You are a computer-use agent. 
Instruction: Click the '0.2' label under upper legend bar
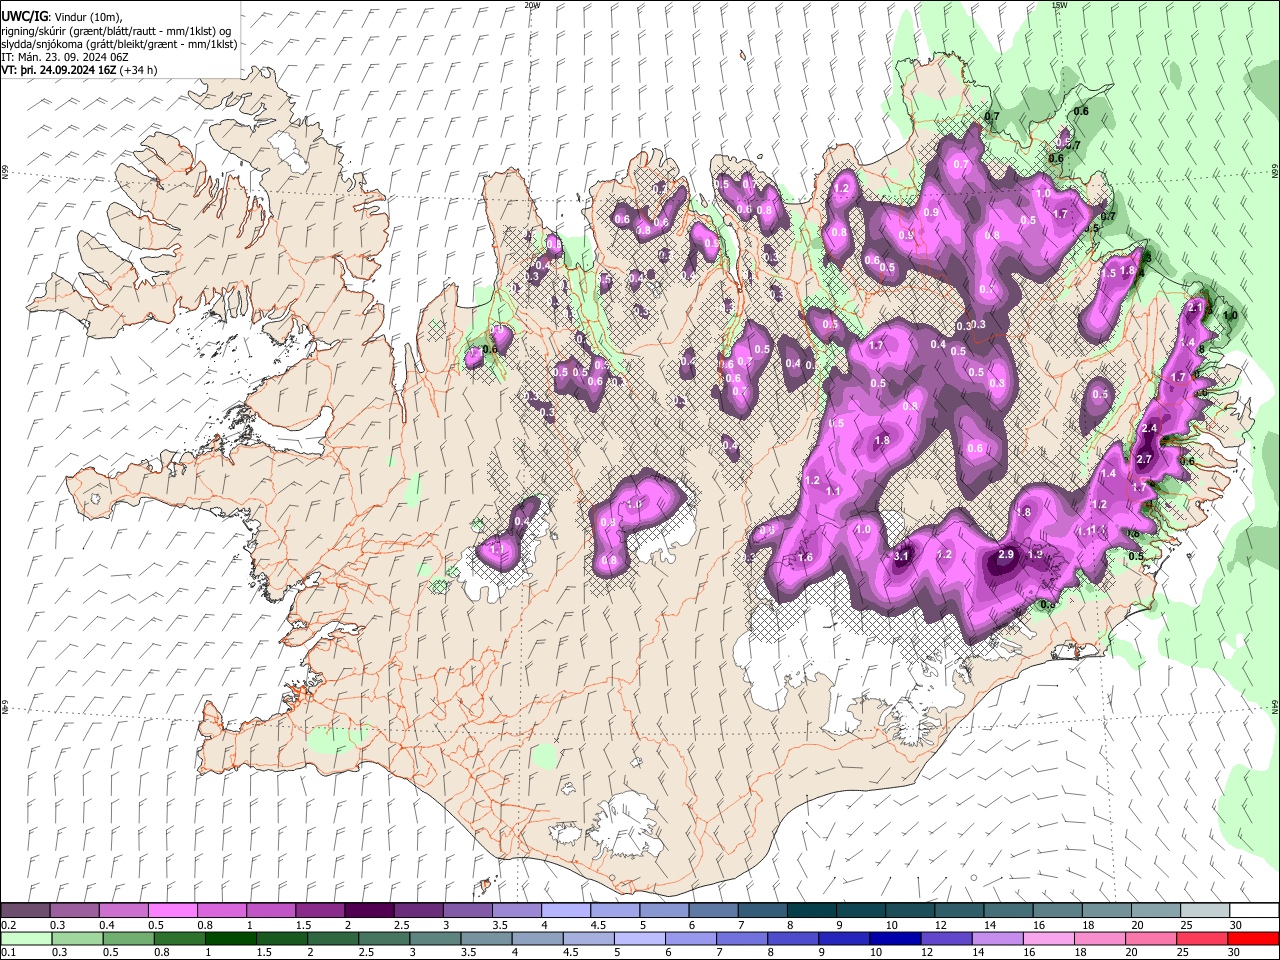click(9, 925)
